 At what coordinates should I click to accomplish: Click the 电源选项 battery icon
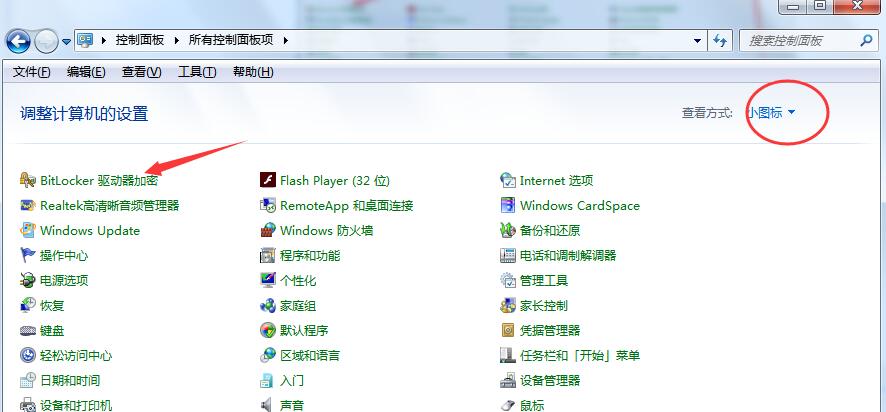click(x=28, y=281)
